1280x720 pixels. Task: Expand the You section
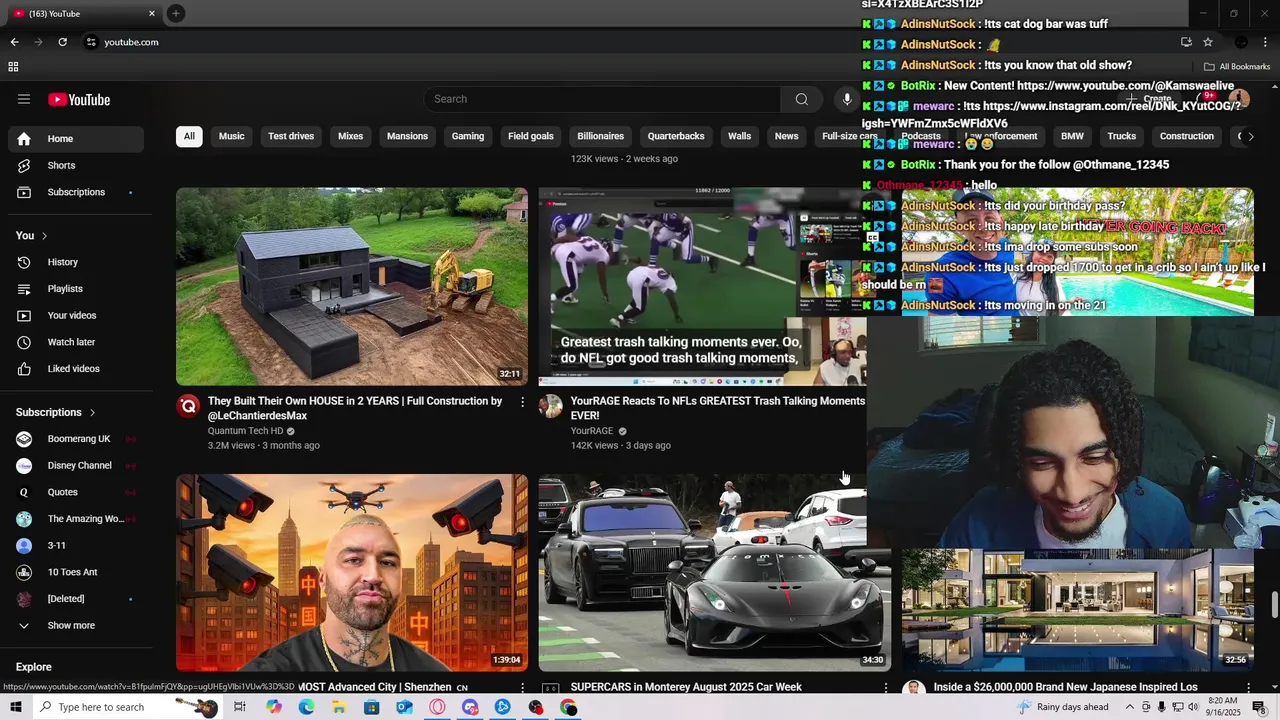tap(32, 236)
